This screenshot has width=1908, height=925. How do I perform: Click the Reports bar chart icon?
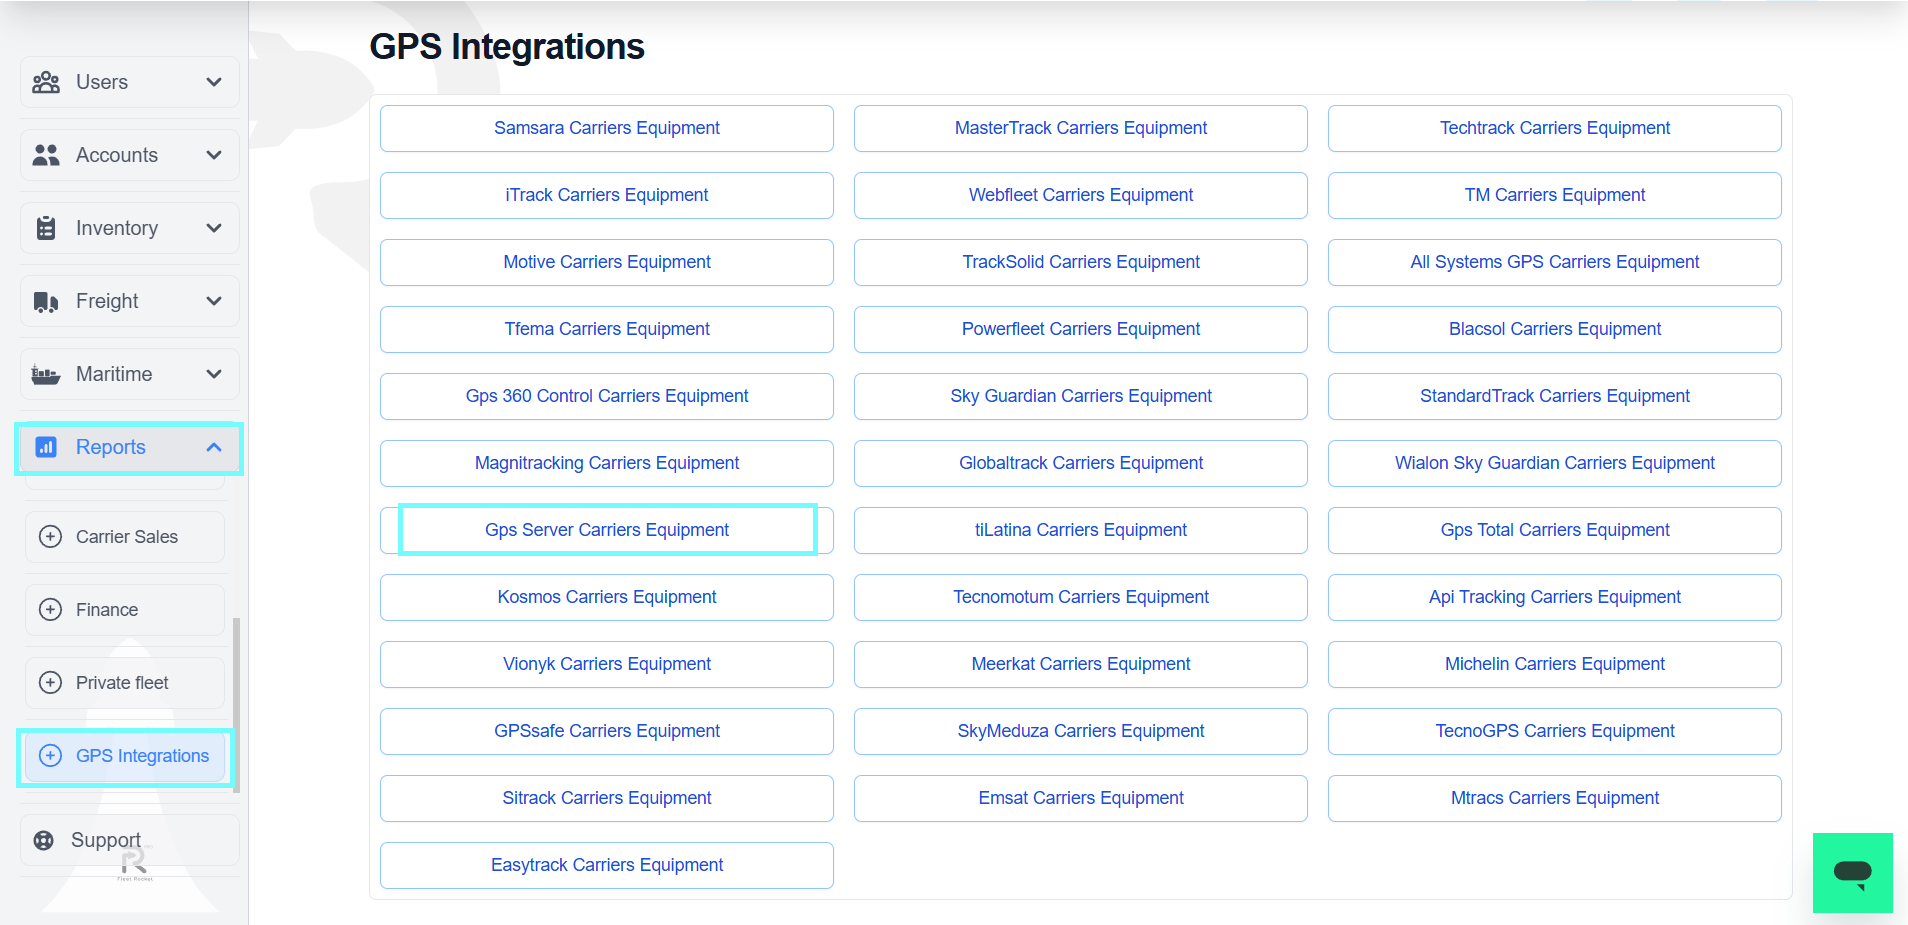coord(46,447)
